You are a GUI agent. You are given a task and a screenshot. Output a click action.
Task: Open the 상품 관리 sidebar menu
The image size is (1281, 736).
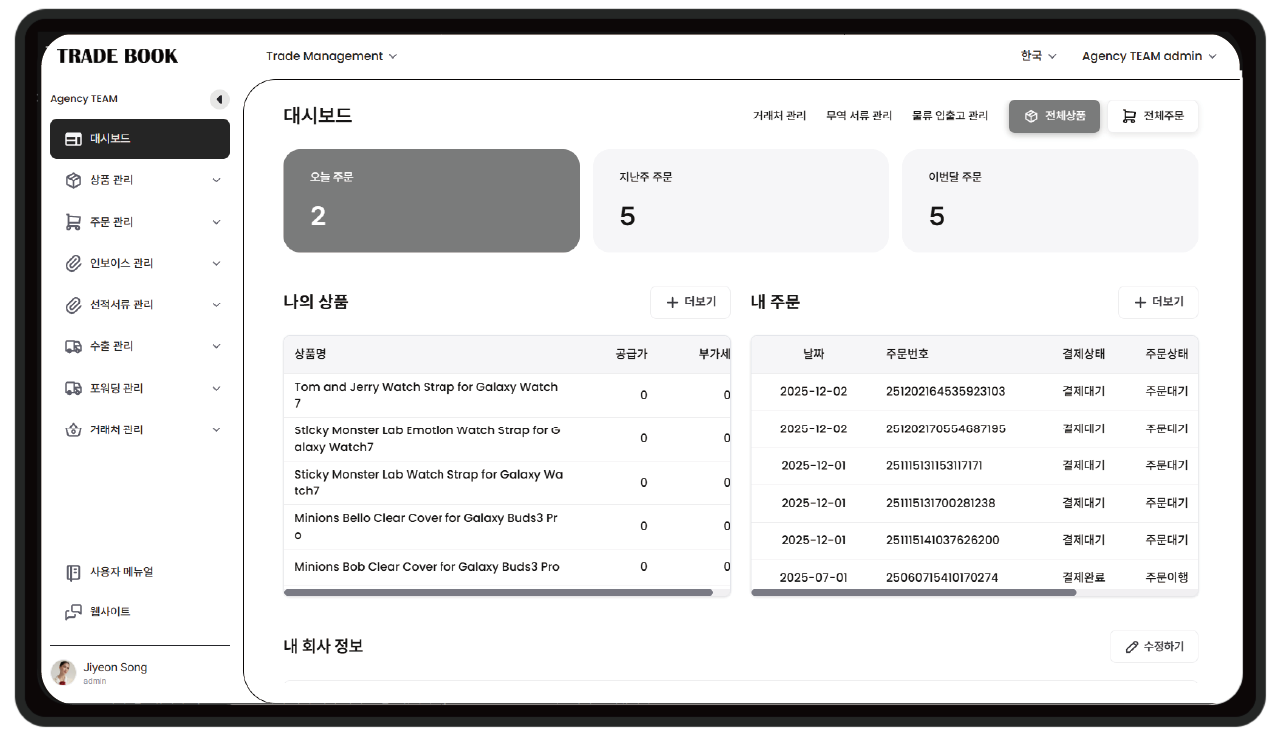point(140,180)
